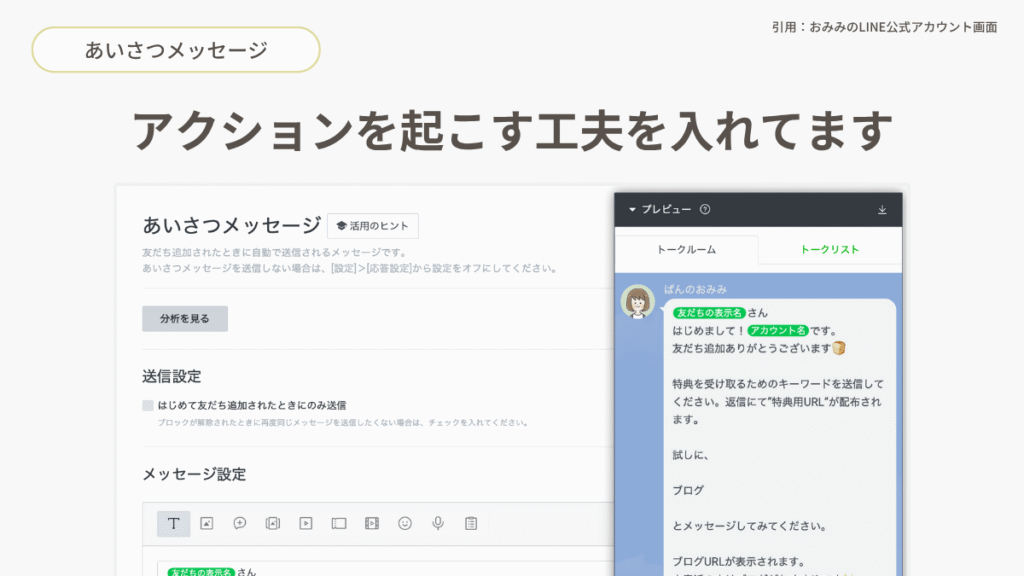
Task: Choose the photo message icon in toolbar
Action: pyautogui.click(x=206, y=523)
